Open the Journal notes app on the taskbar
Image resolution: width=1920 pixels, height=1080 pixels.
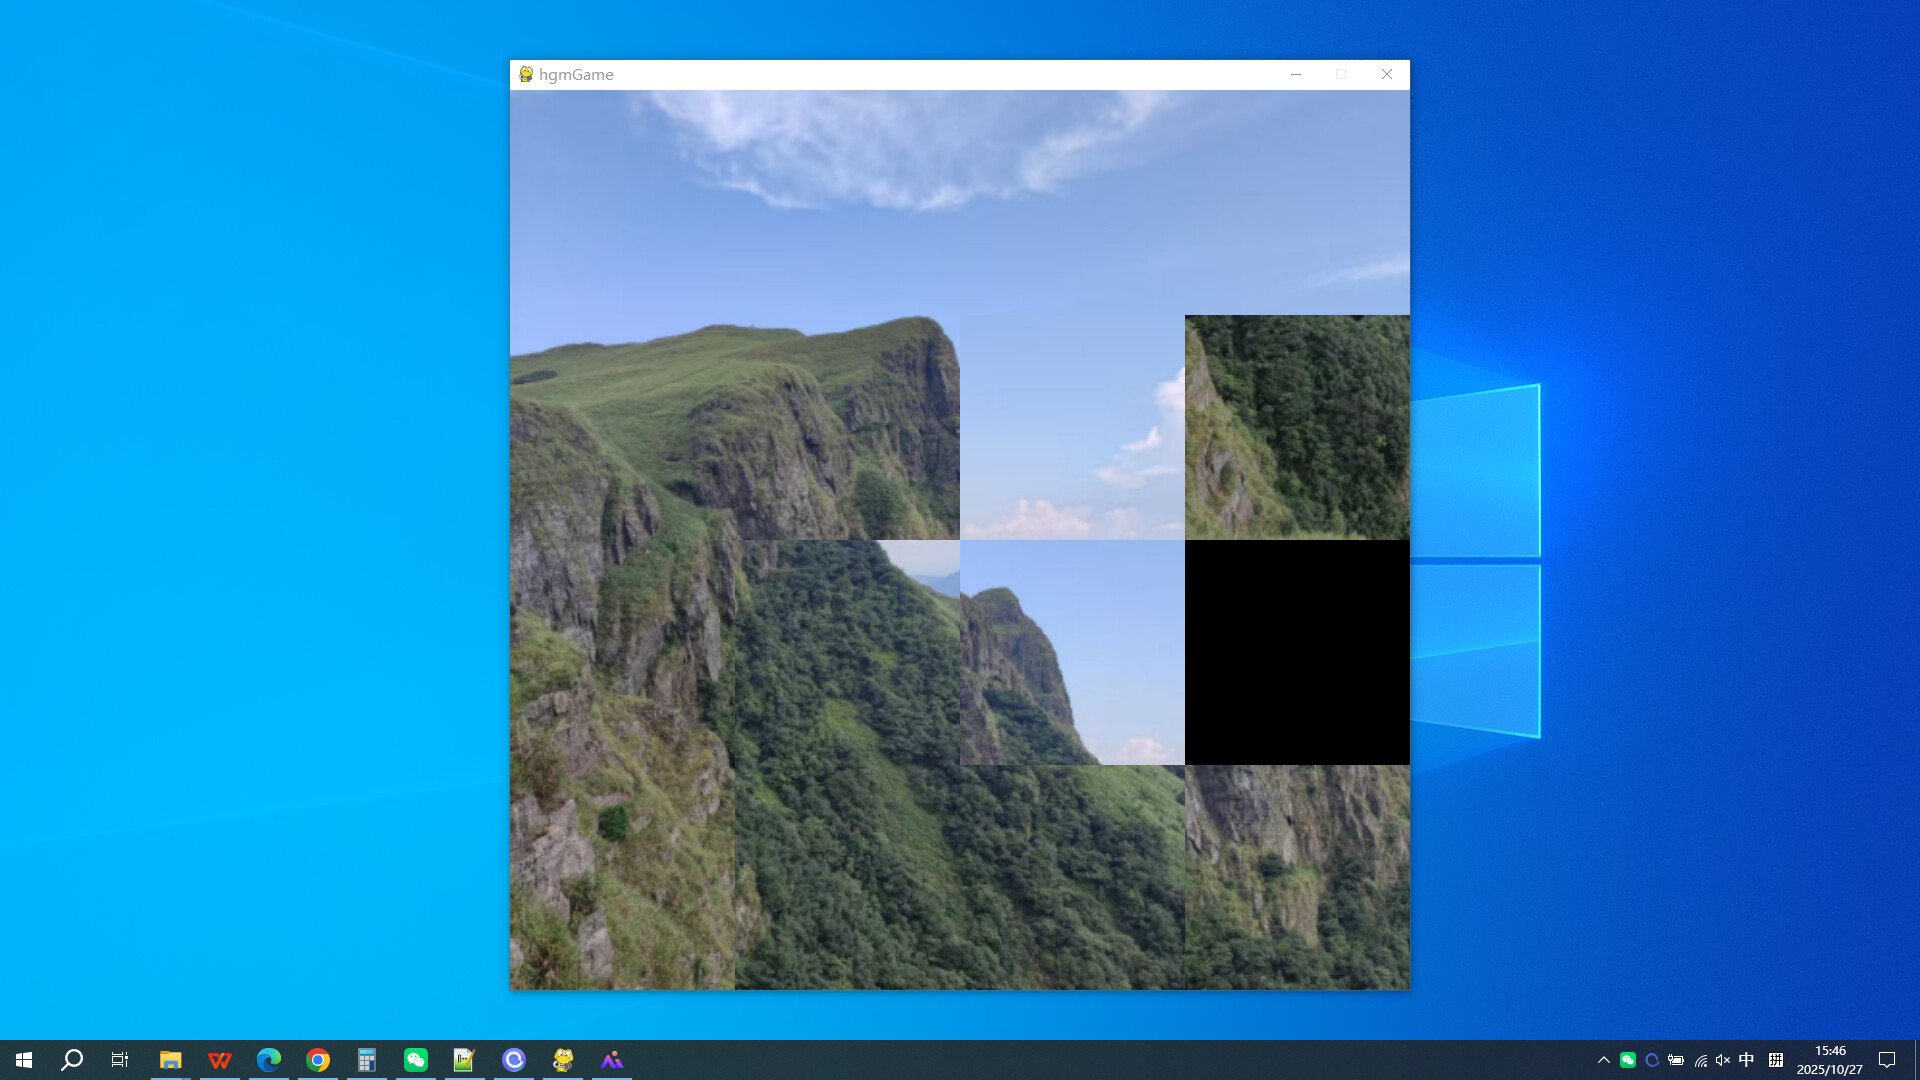(x=464, y=1060)
